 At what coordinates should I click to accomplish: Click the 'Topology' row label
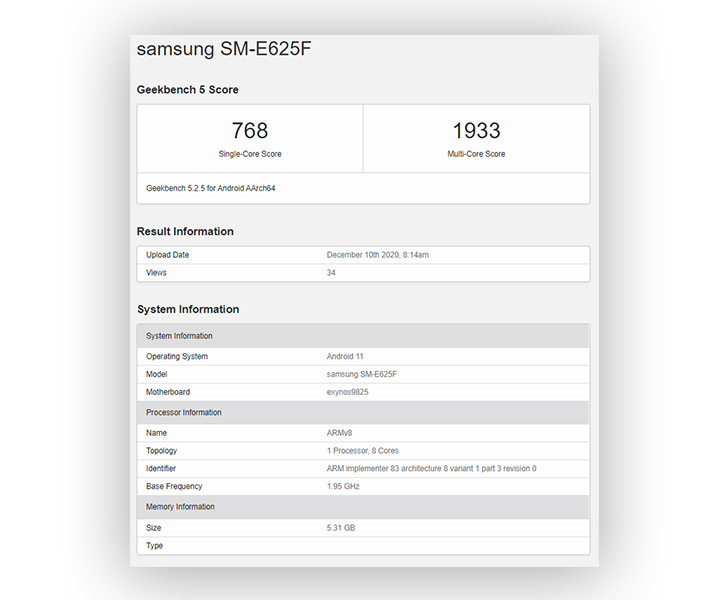point(162,450)
